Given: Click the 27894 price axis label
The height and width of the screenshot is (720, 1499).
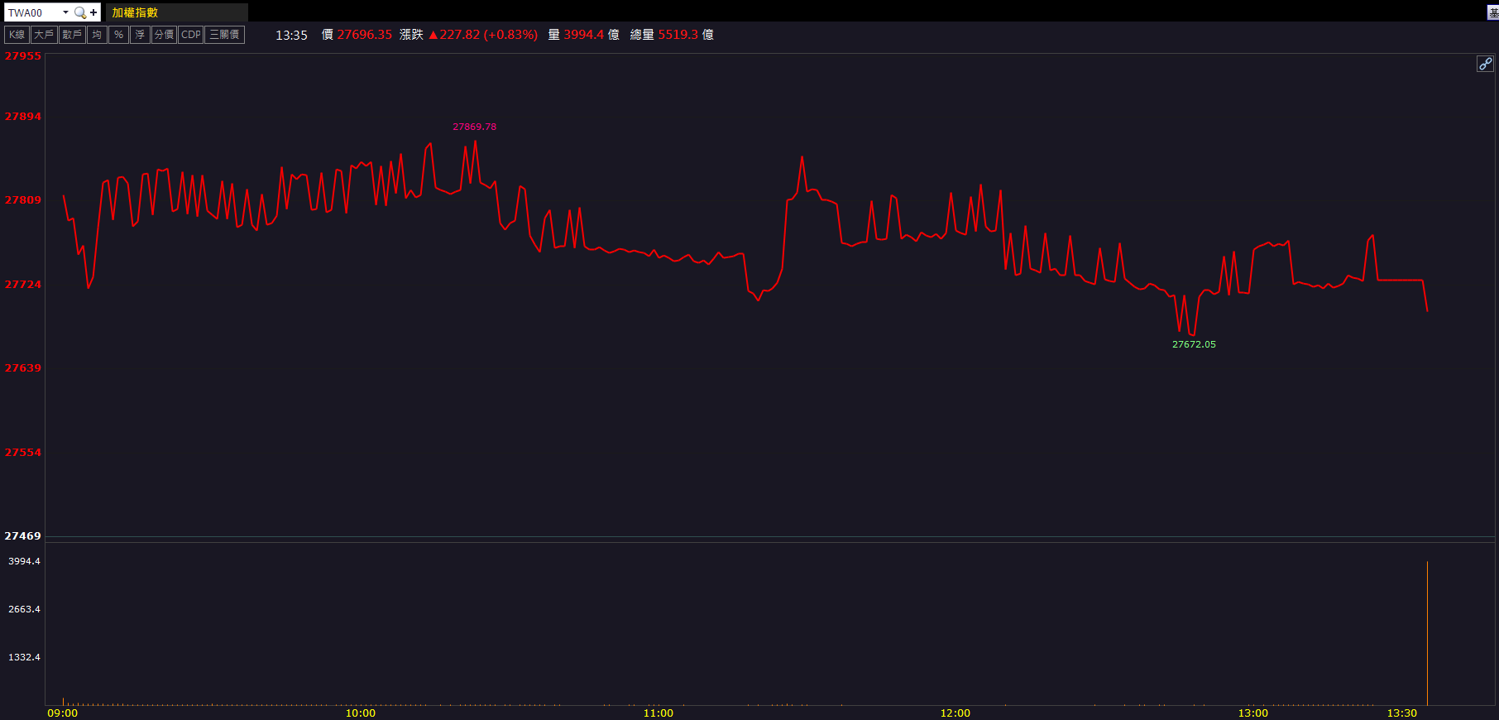Looking at the screenshot, I should tap(23, 116).
